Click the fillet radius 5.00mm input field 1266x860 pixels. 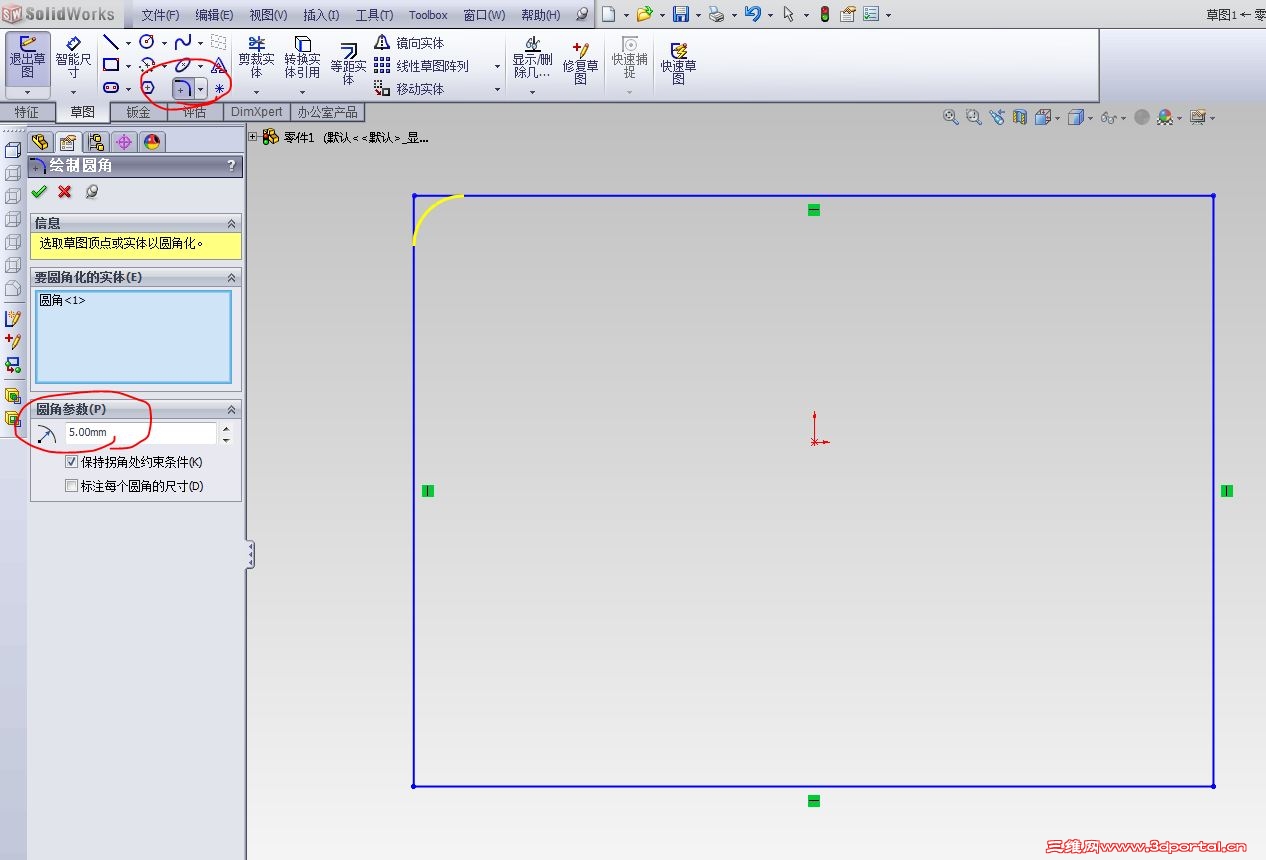pos(141,433)
